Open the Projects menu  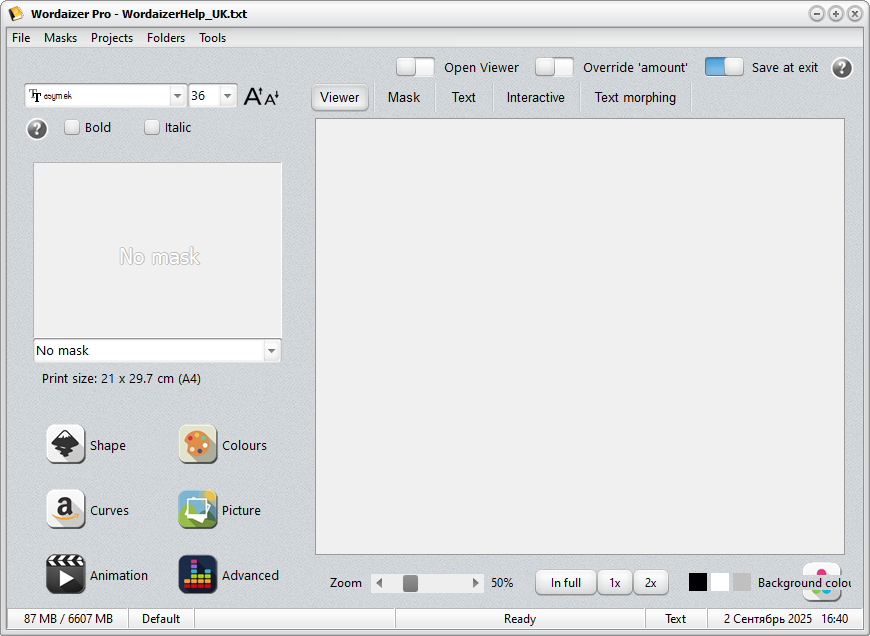pos(112,38)
